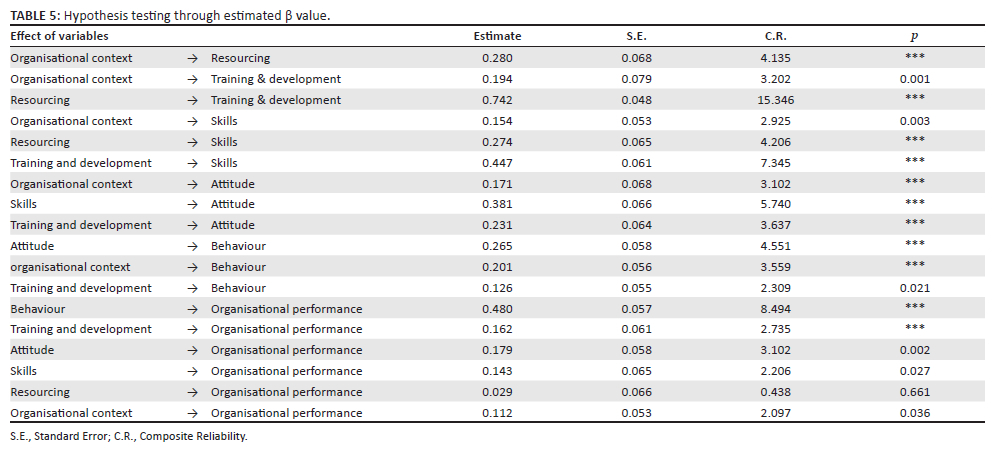This screenshot has height=451, width=1001.
Task: Click the C.R. value 8.494
Action: pos(775,309)
